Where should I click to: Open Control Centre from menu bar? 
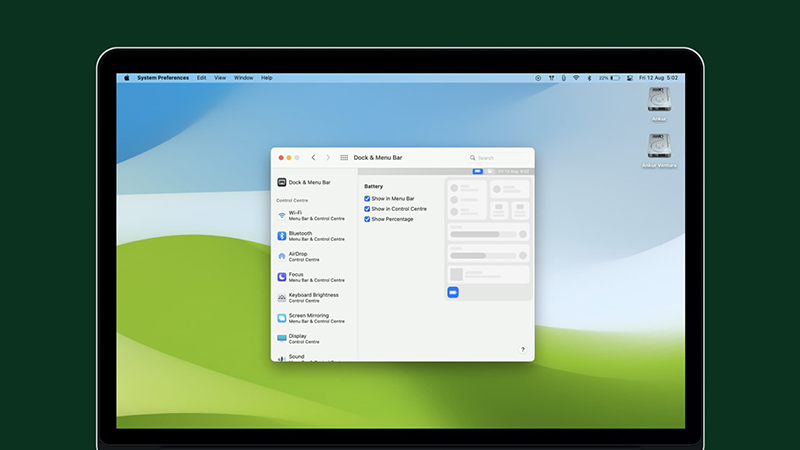point(630,78)
